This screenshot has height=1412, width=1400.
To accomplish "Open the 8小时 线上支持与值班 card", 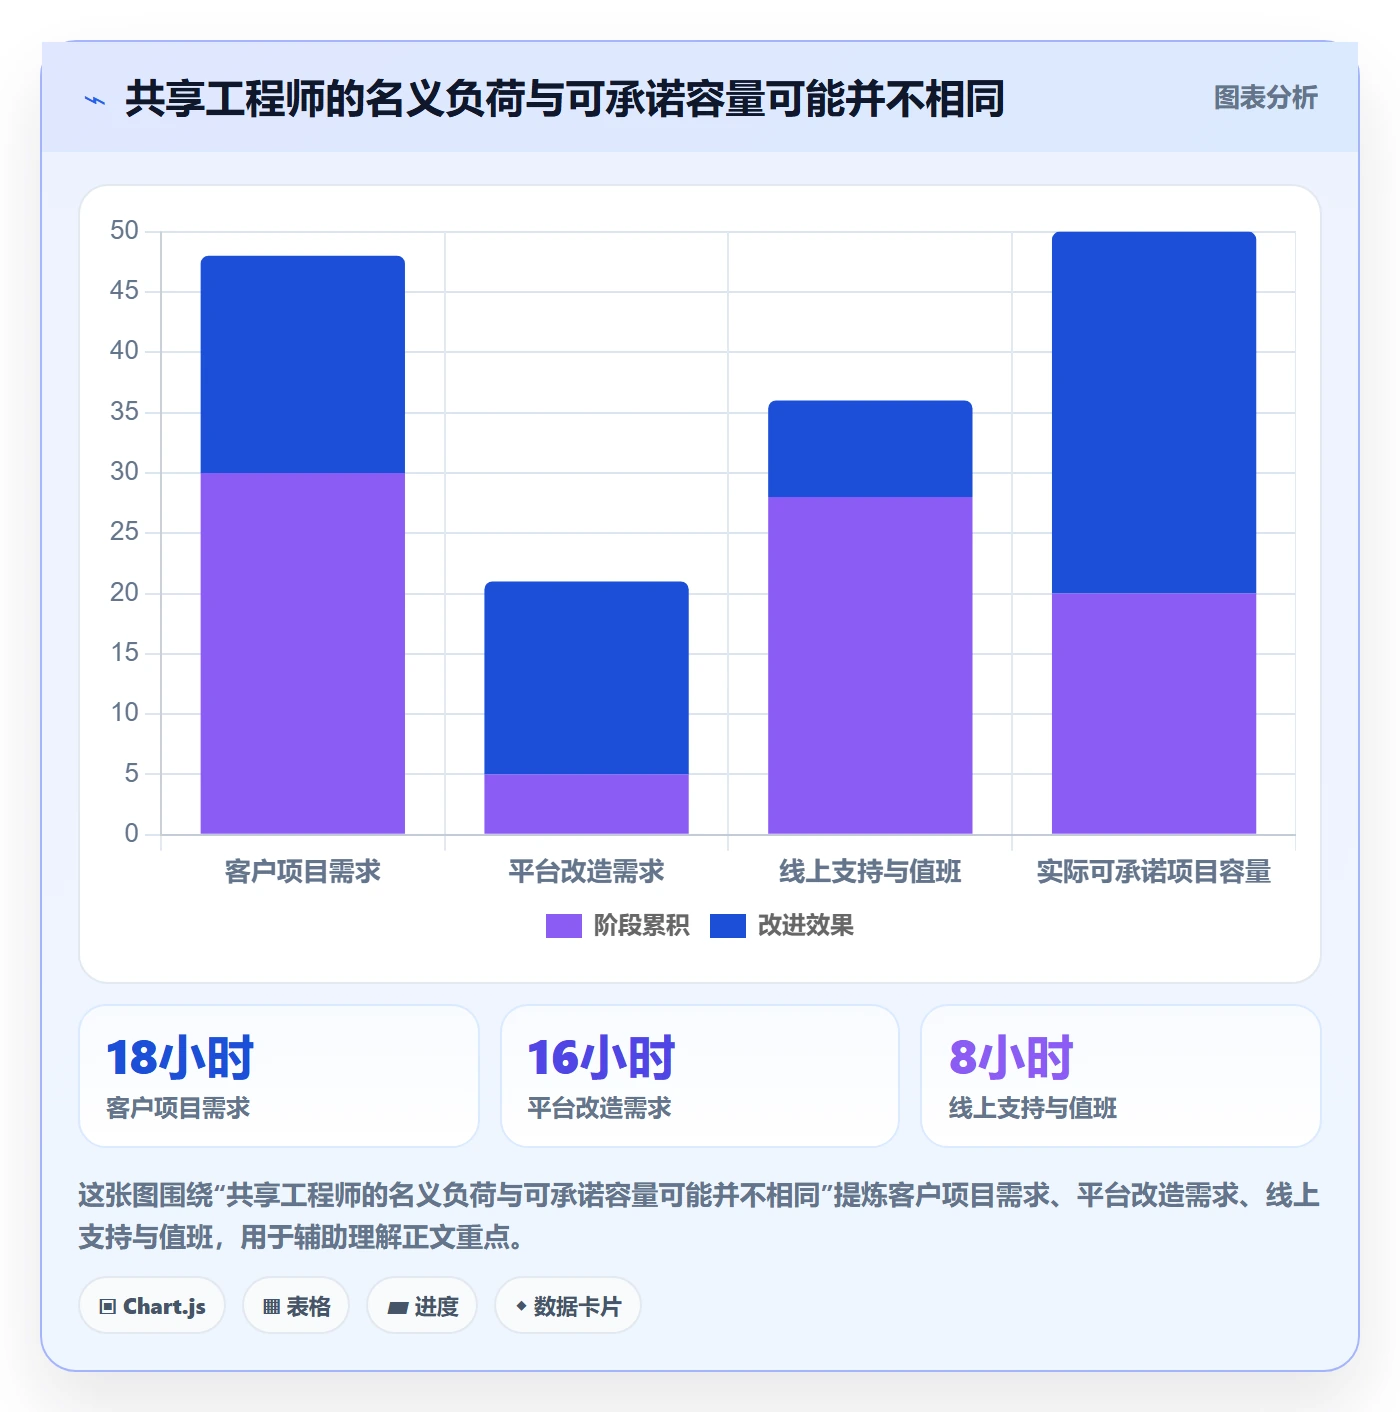I will pos(1121,1076).
